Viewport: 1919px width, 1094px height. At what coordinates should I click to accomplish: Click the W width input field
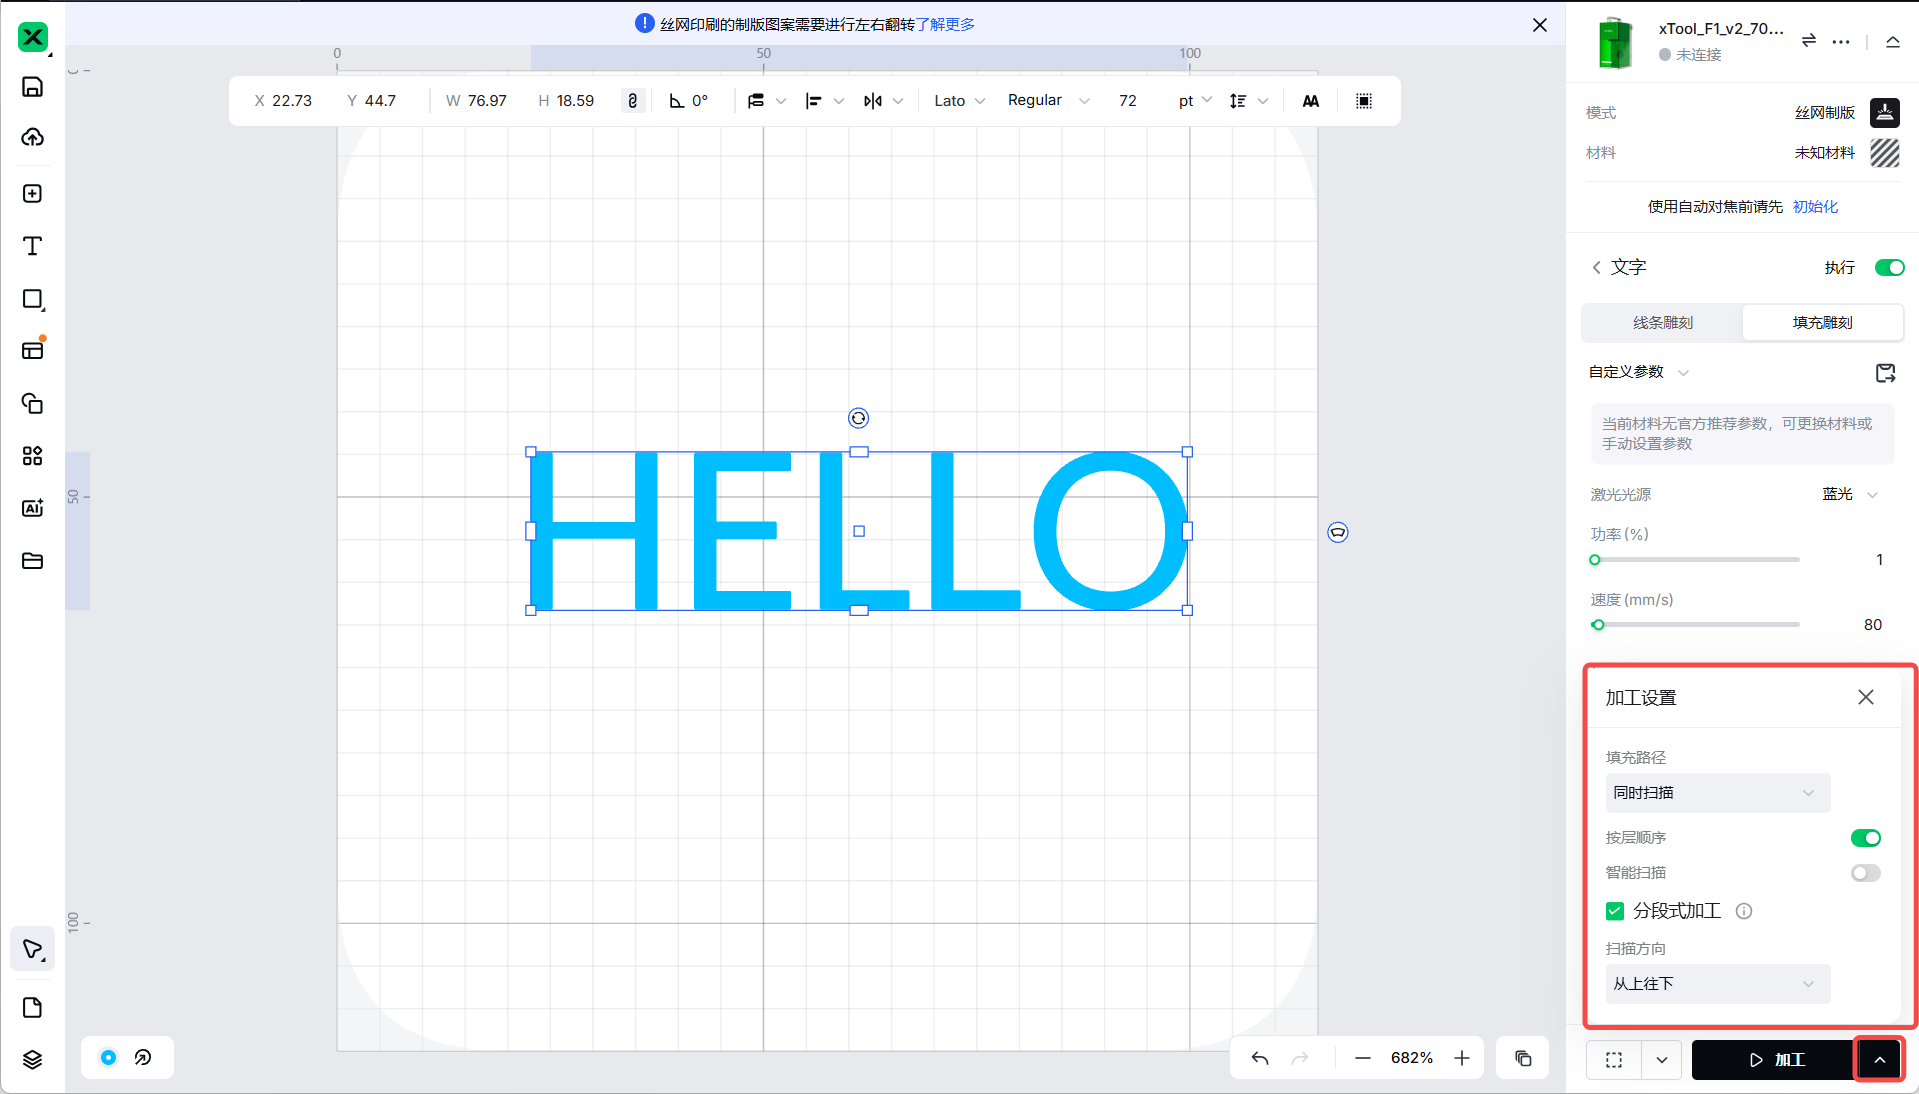pyautogui.click(x=486, y=101)
